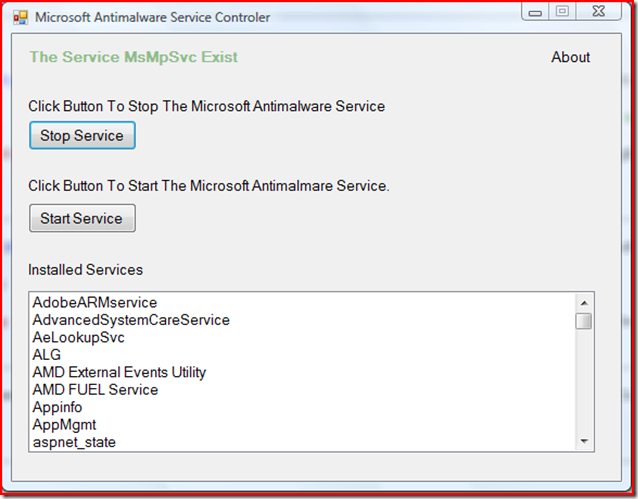This screenshot has width=638, height=499.
Task: Open the About link
Action: pos(570,57)
